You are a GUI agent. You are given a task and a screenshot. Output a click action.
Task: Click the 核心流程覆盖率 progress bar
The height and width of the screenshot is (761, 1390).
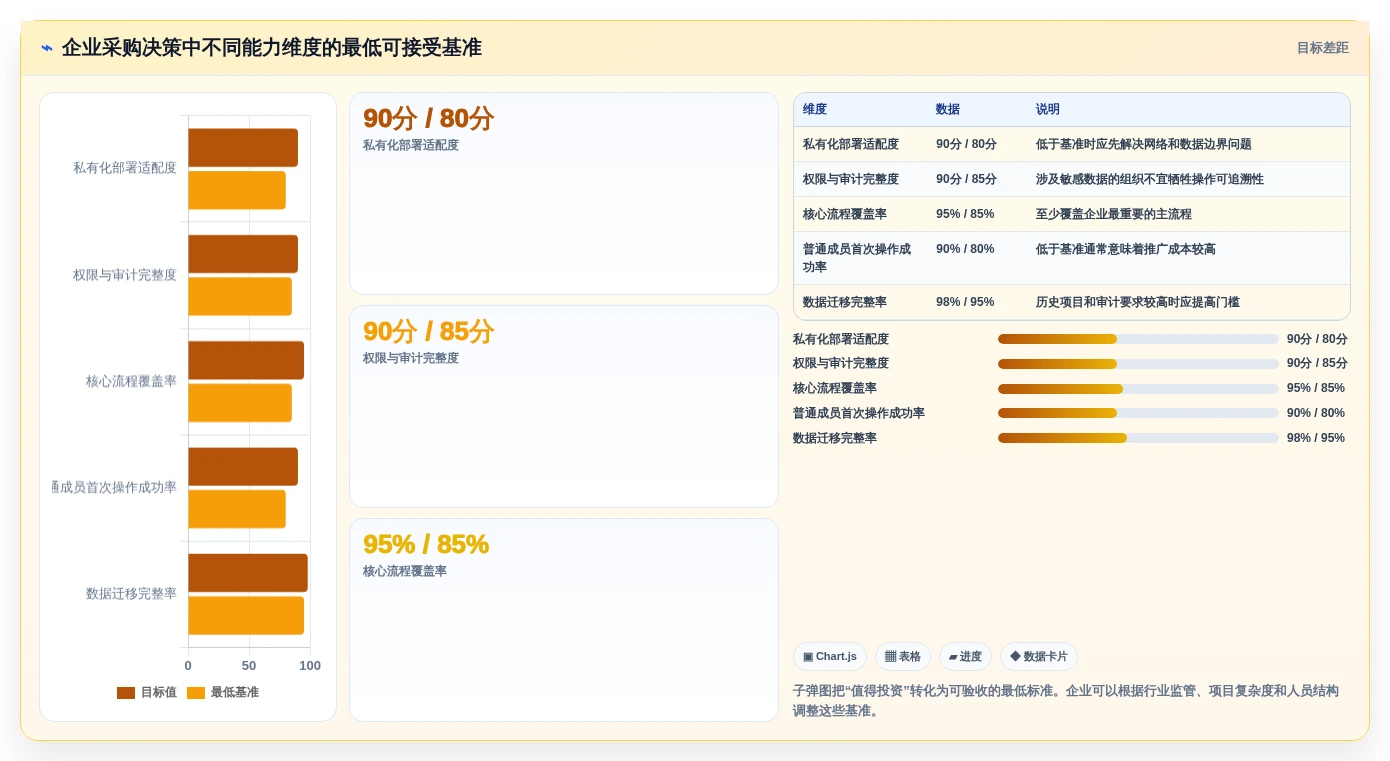[x=1138, y=388]
